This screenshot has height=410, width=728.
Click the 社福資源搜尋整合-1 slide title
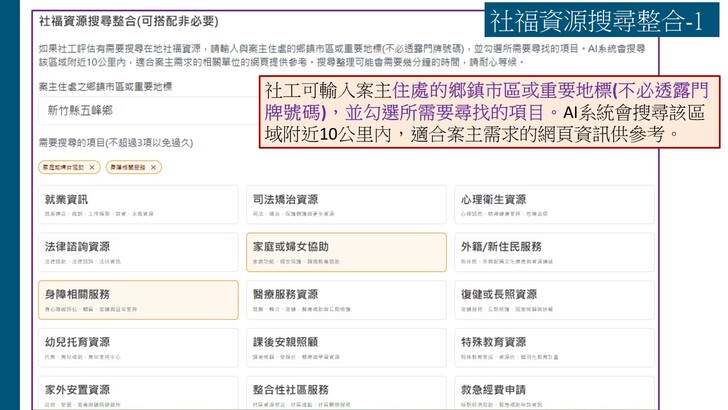[x=598, y=20]
